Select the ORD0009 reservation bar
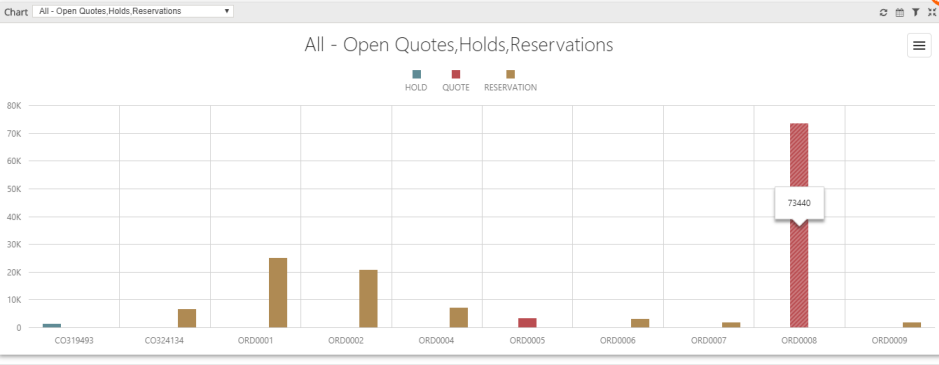This screenshot has height=365, width=939. coord(912,325)
